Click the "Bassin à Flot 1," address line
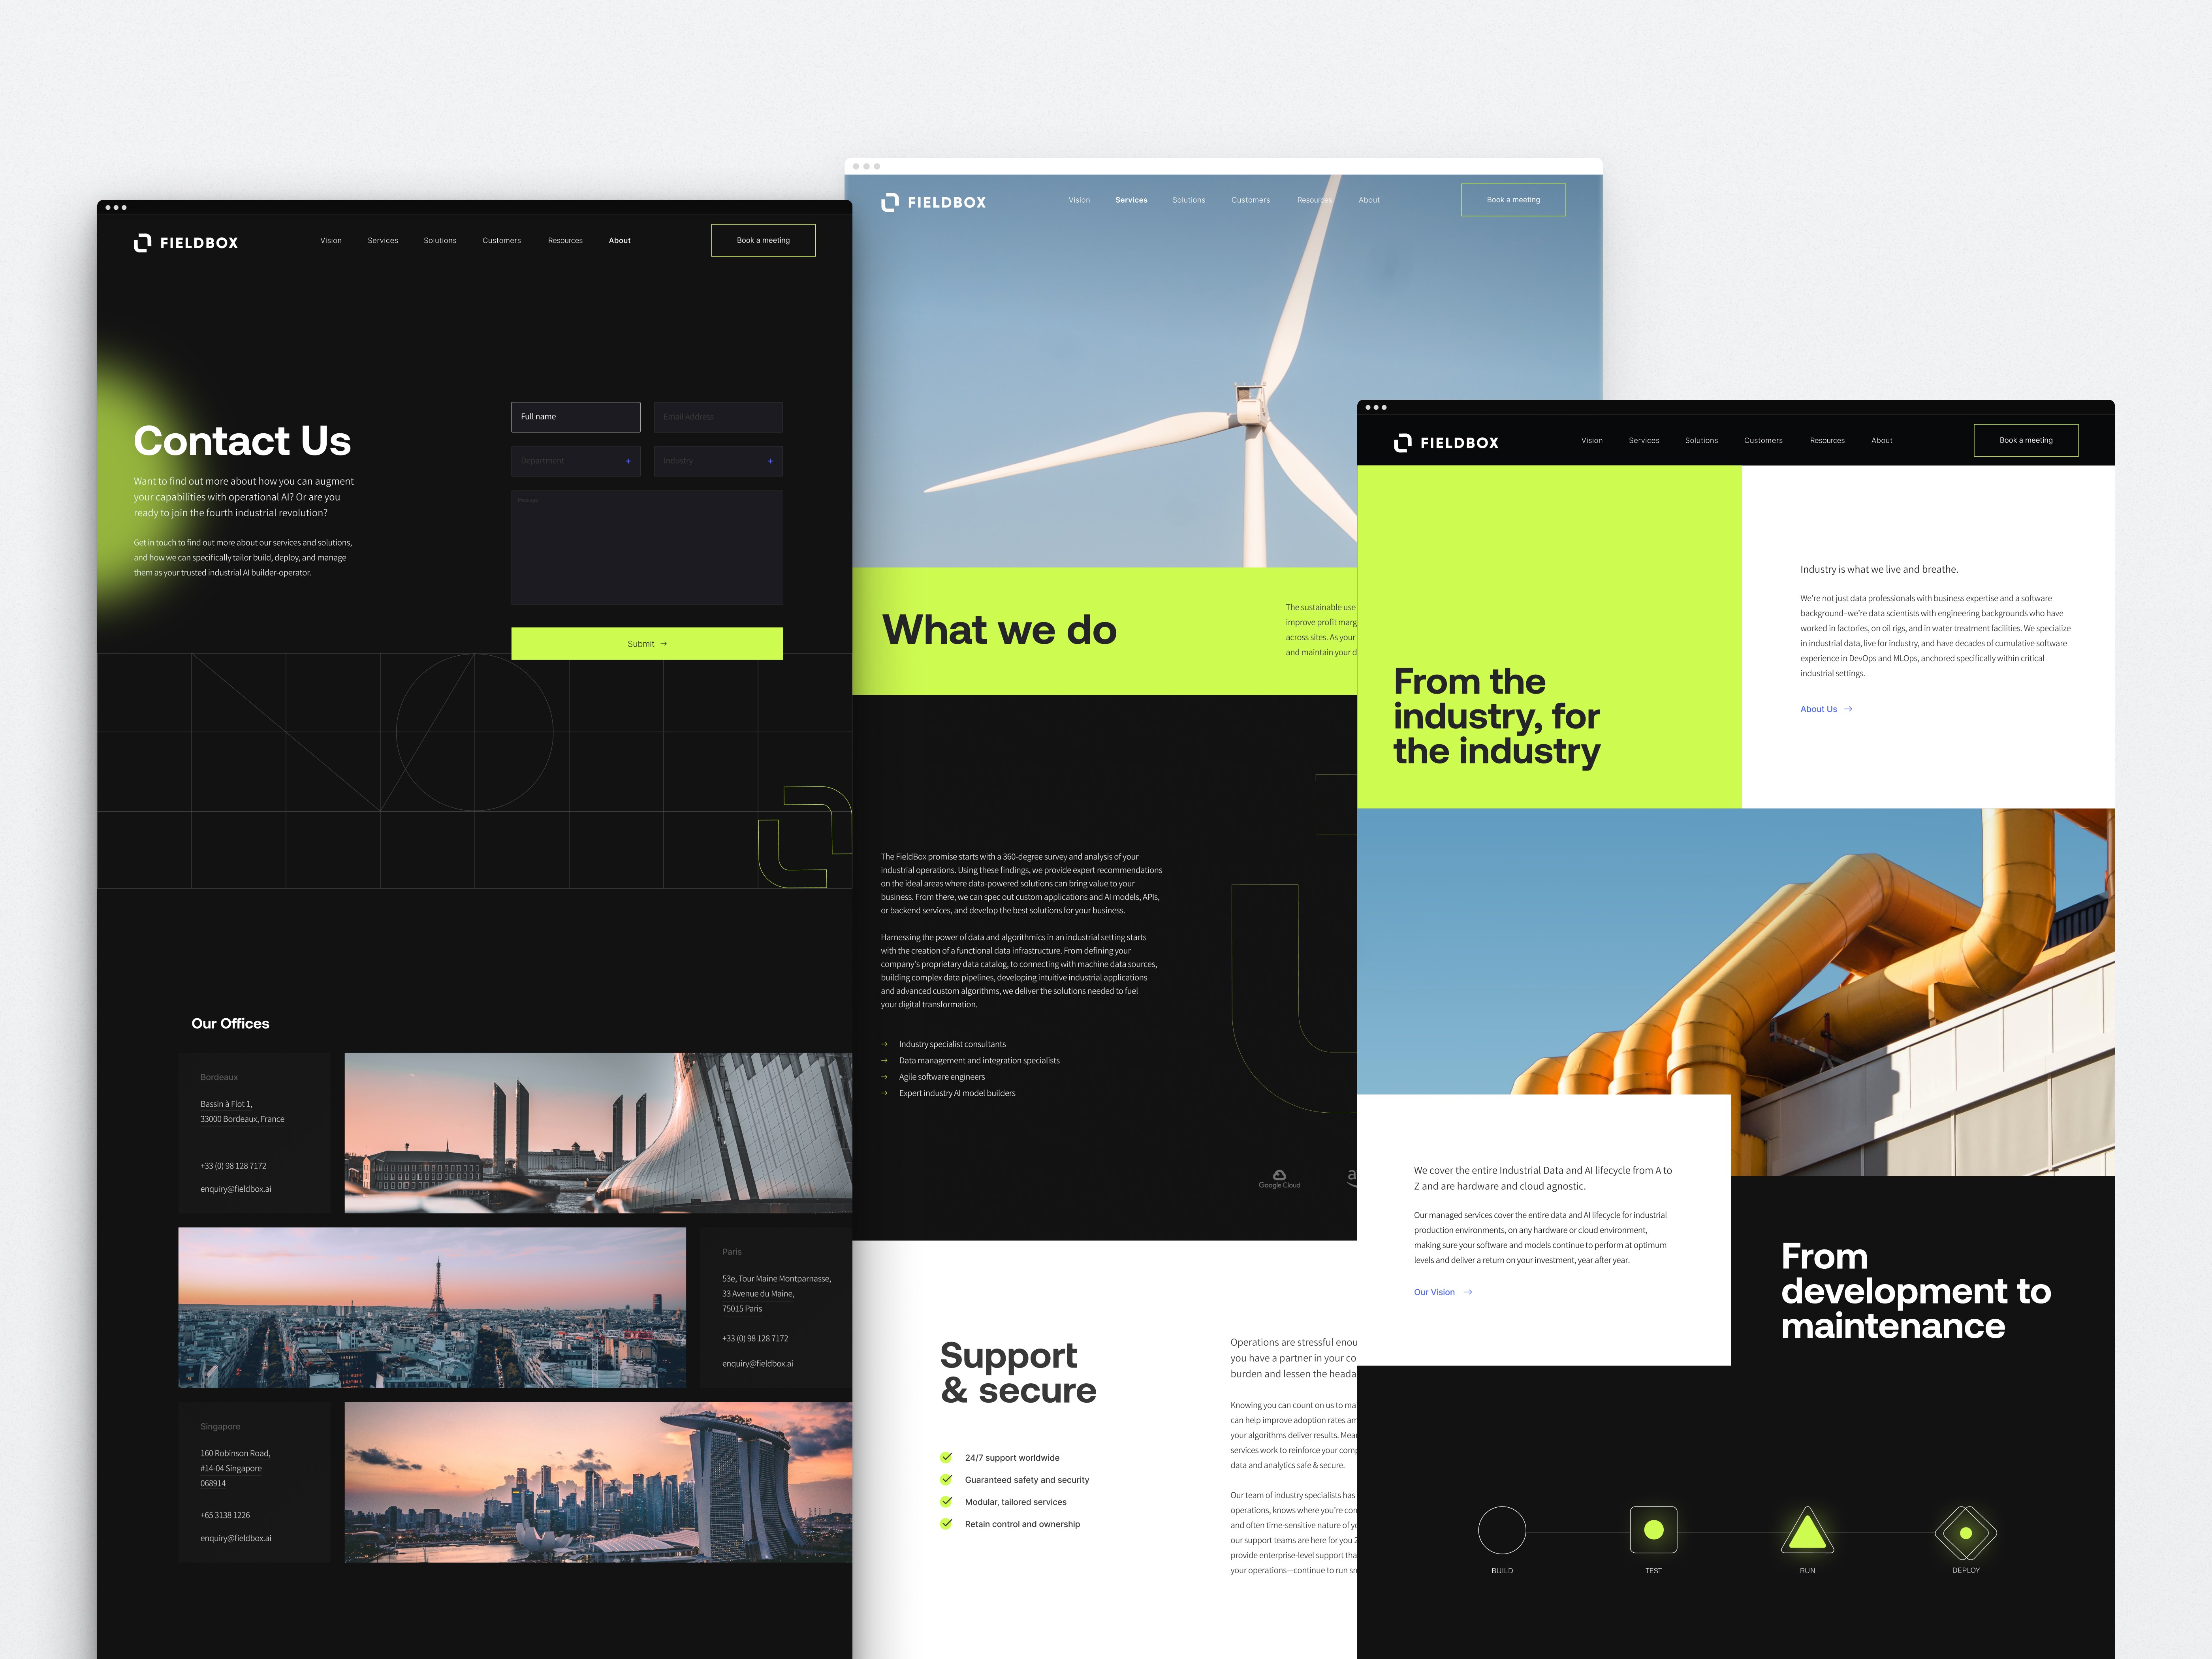This screenshot has height=1659, width=2212. coord(226,1104)
